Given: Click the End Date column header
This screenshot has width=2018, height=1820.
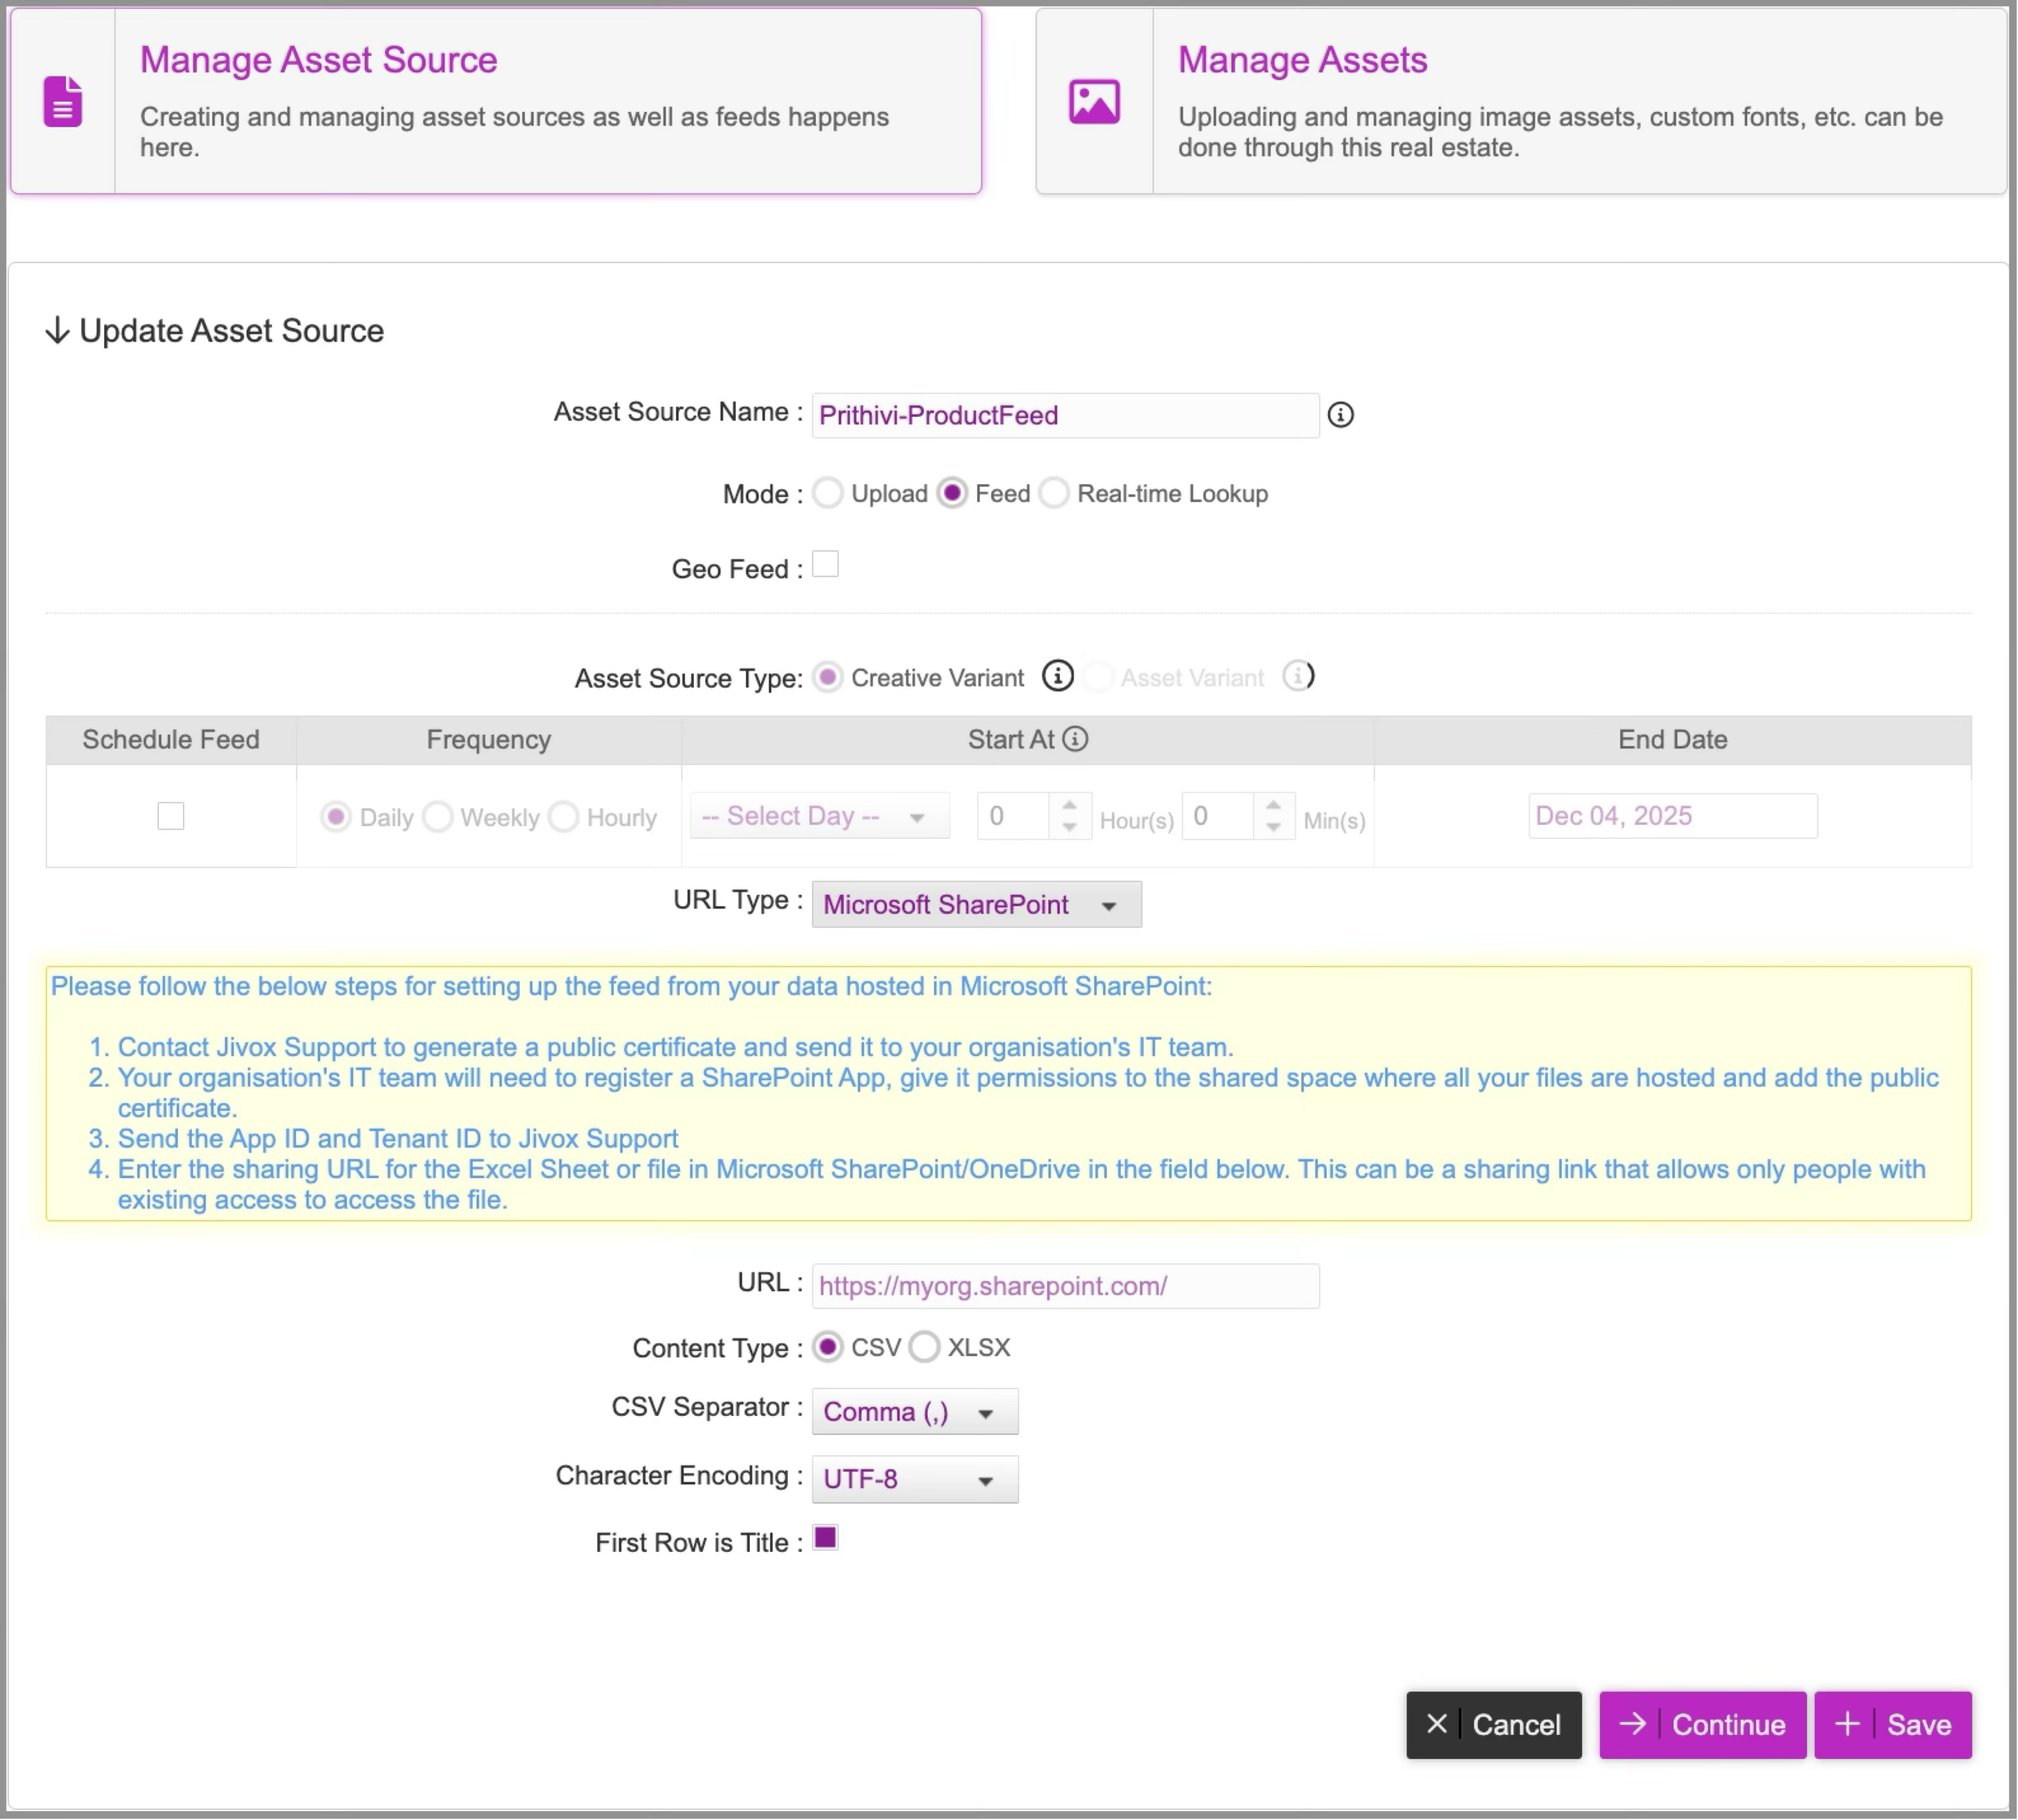Looking at the screenshot, I should [x=1673, y=740].
